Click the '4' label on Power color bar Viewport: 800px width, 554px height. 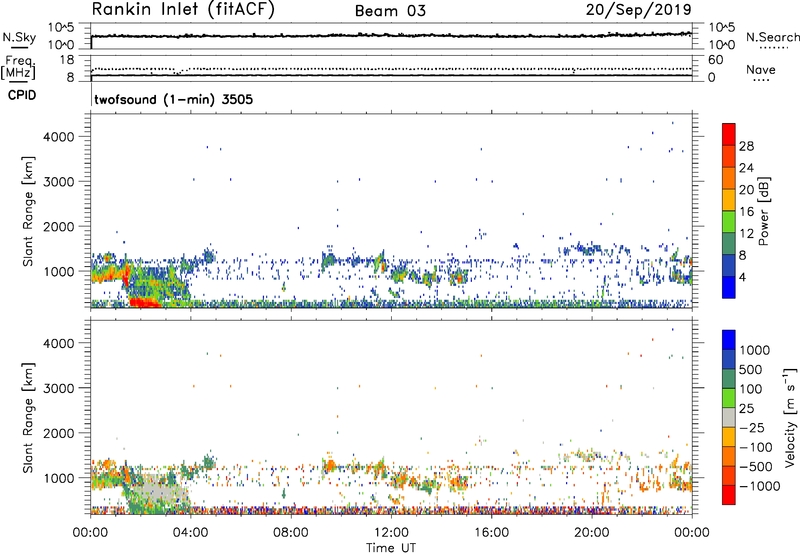click(742, 277)
